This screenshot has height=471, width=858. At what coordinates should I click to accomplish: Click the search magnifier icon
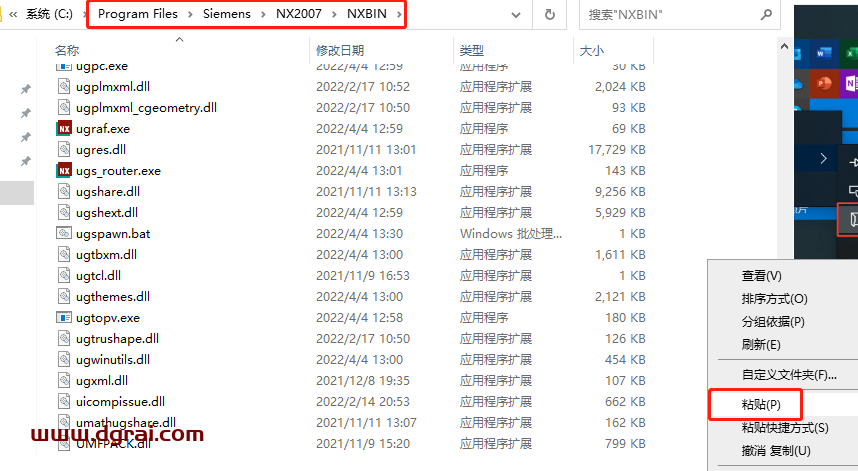pyautogui.click(x=766, y=15)
